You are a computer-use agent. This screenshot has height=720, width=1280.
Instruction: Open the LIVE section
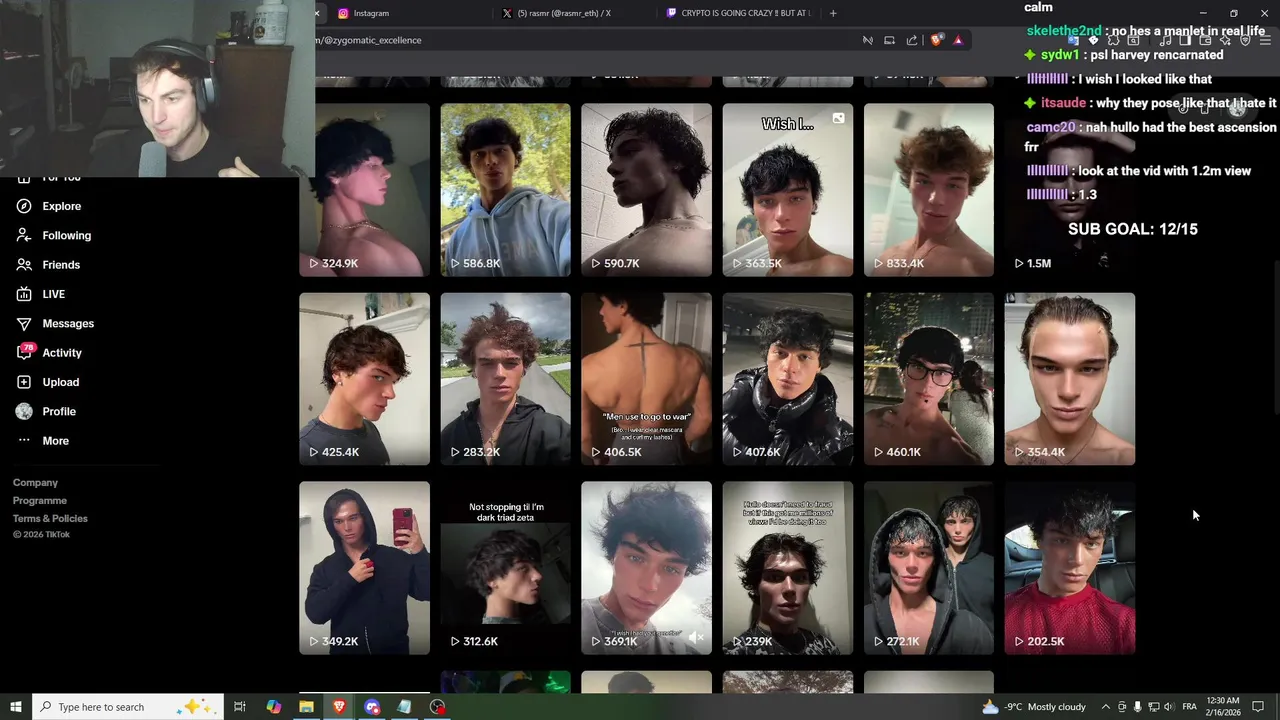tap(40, 294)
